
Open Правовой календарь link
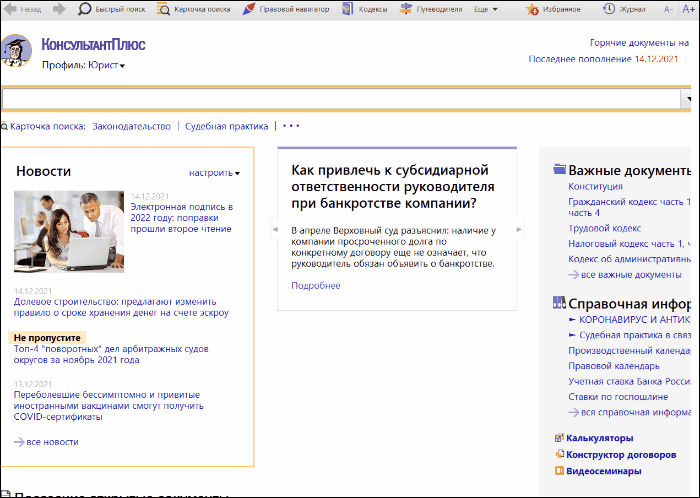click(613, 366)
